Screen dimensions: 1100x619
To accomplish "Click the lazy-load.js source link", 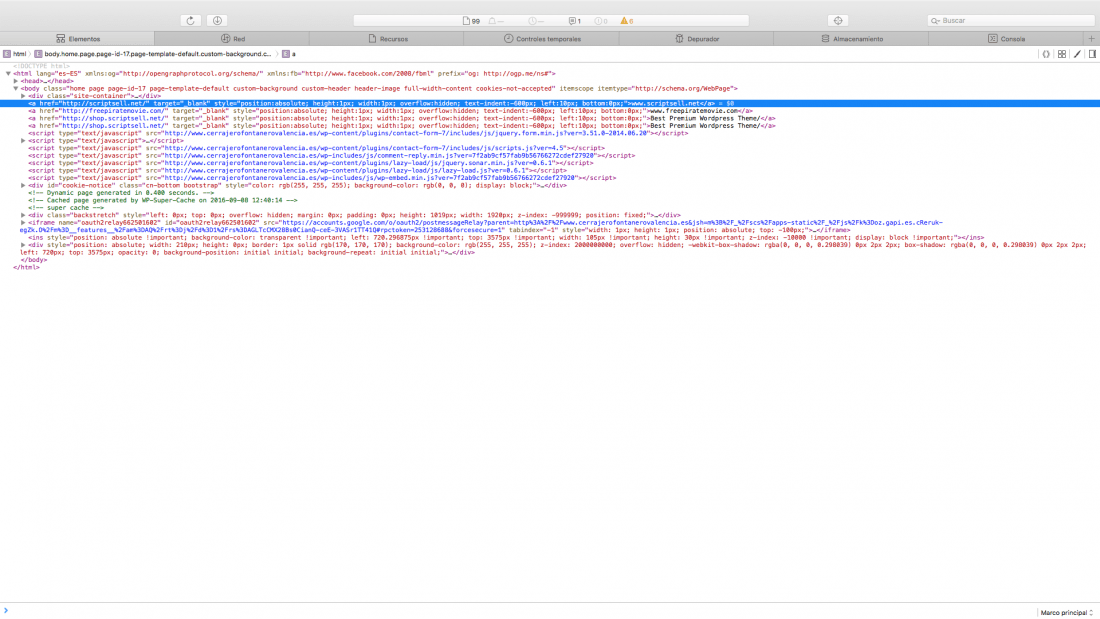I will click(x=346, y=171).
